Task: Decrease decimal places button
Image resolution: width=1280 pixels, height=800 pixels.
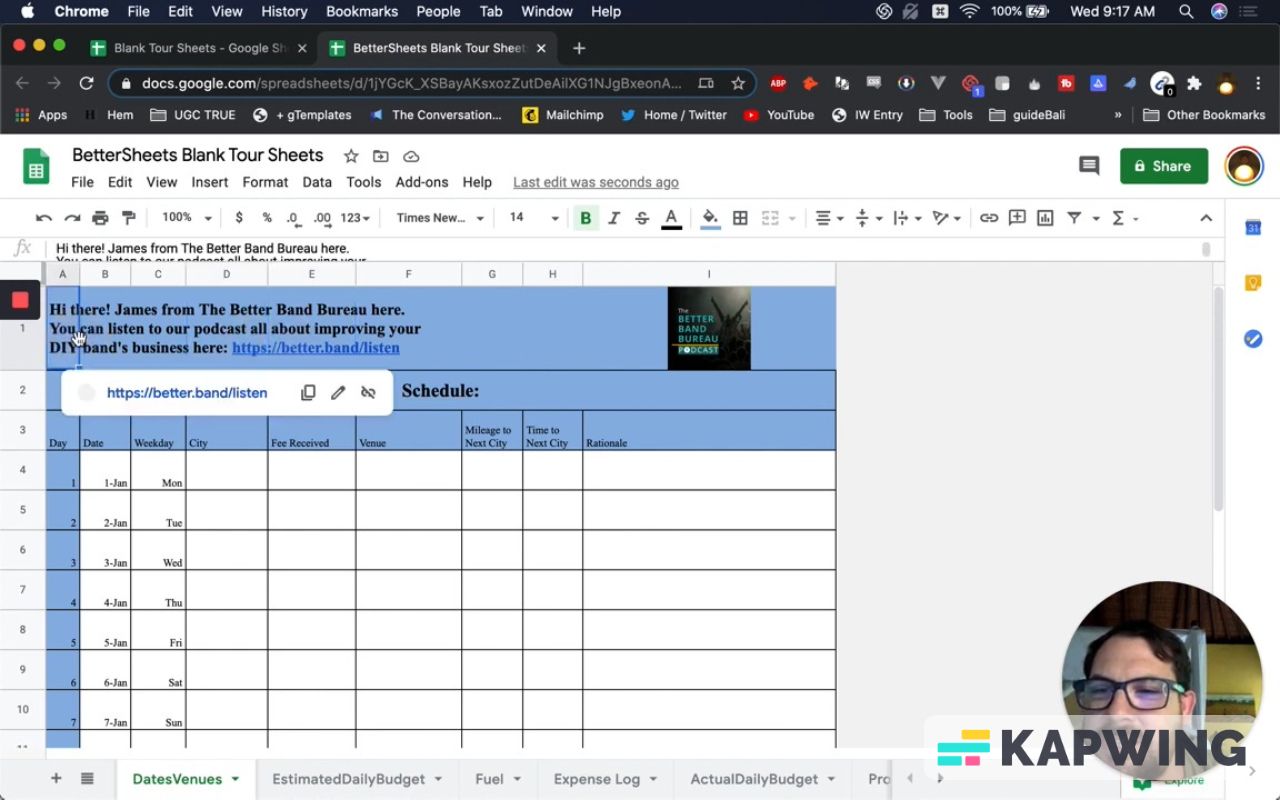Action: pos(293,218)
